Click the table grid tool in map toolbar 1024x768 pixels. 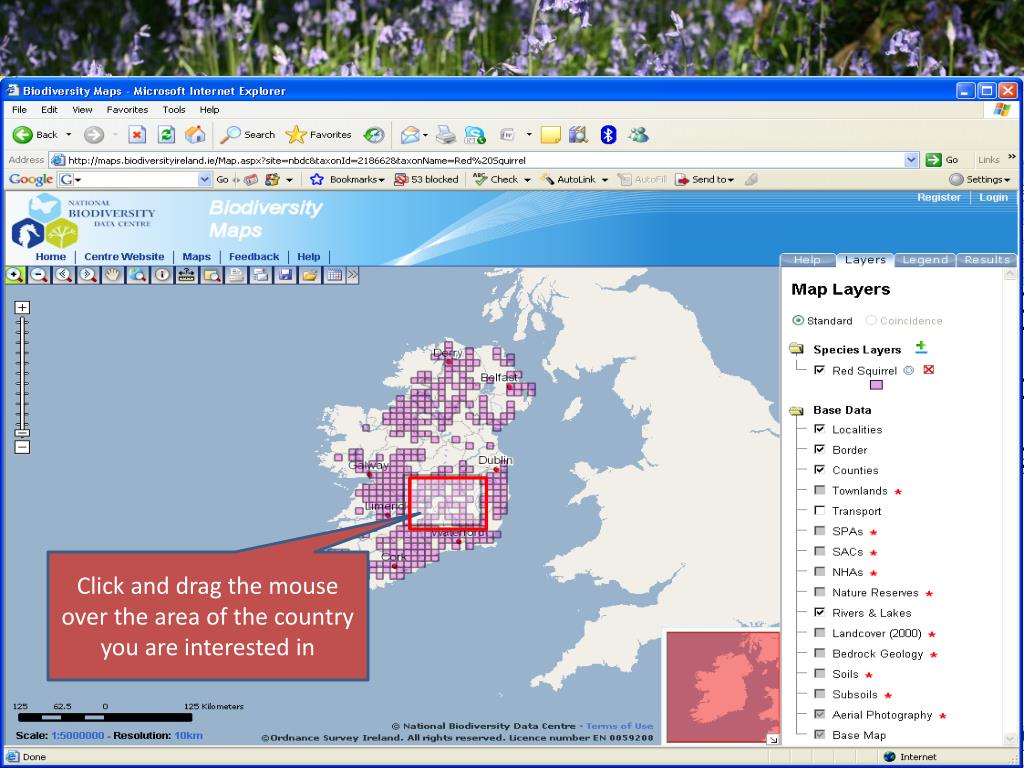point(334,275)
